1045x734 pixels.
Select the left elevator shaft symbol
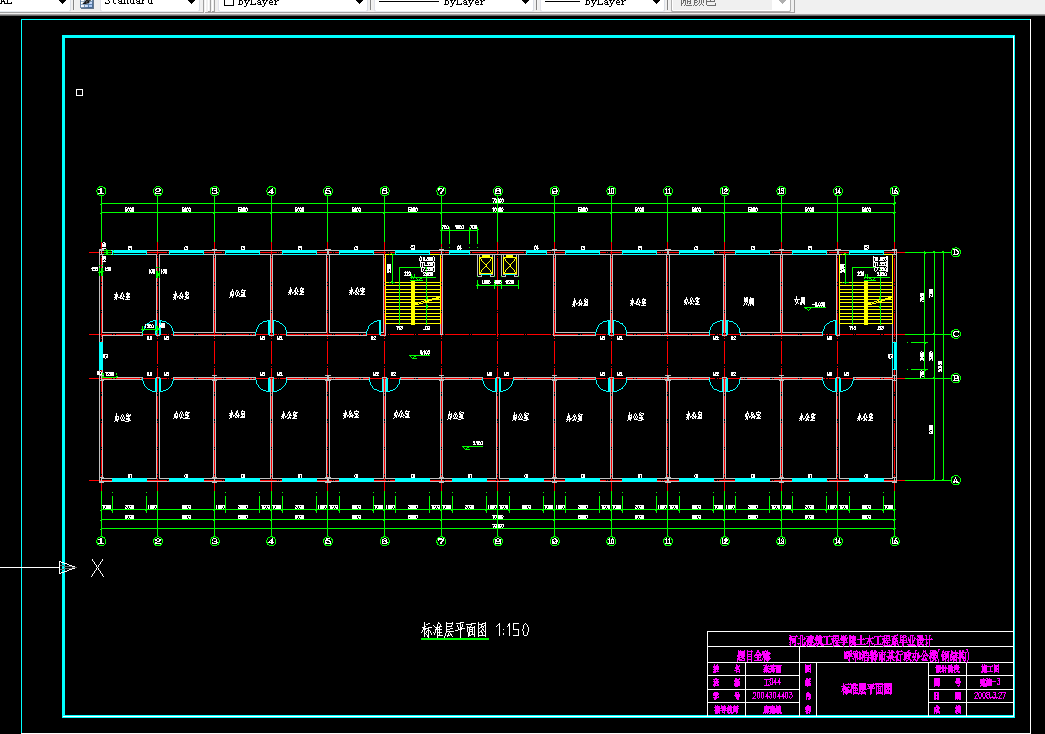pos(486,266)
